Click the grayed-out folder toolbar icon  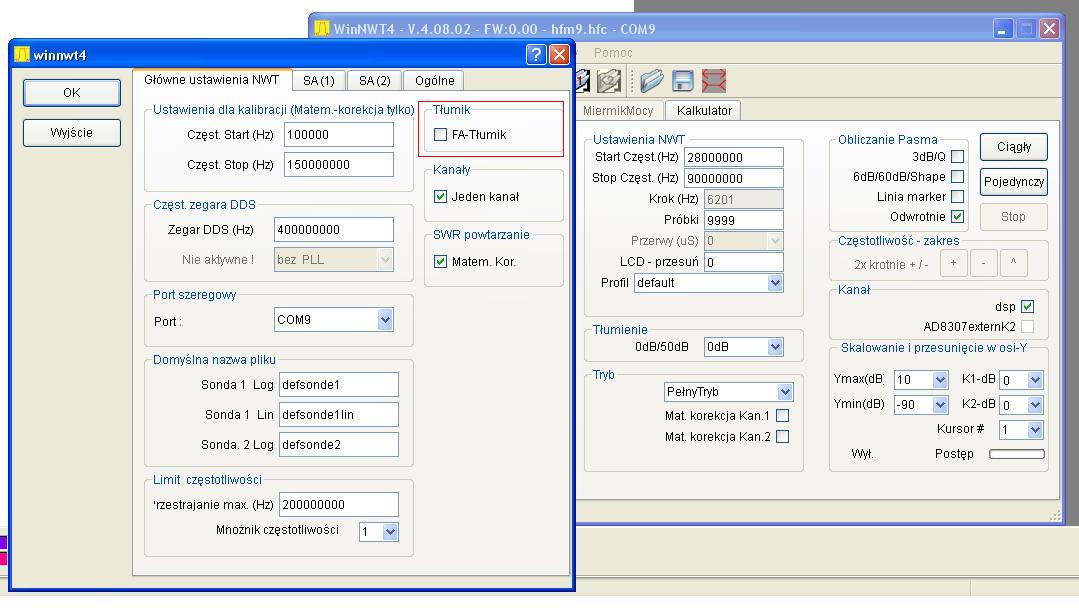(x=609, y=81)
